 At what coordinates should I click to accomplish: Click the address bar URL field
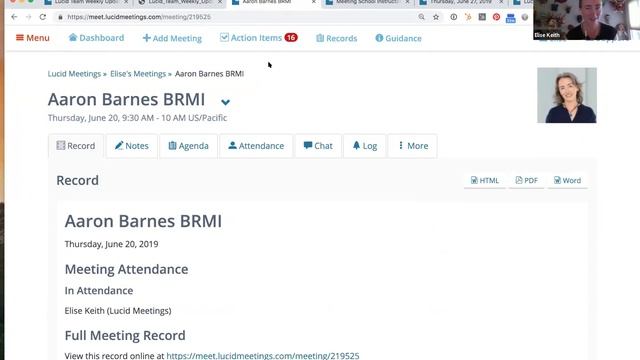click(x=237, y=17)
